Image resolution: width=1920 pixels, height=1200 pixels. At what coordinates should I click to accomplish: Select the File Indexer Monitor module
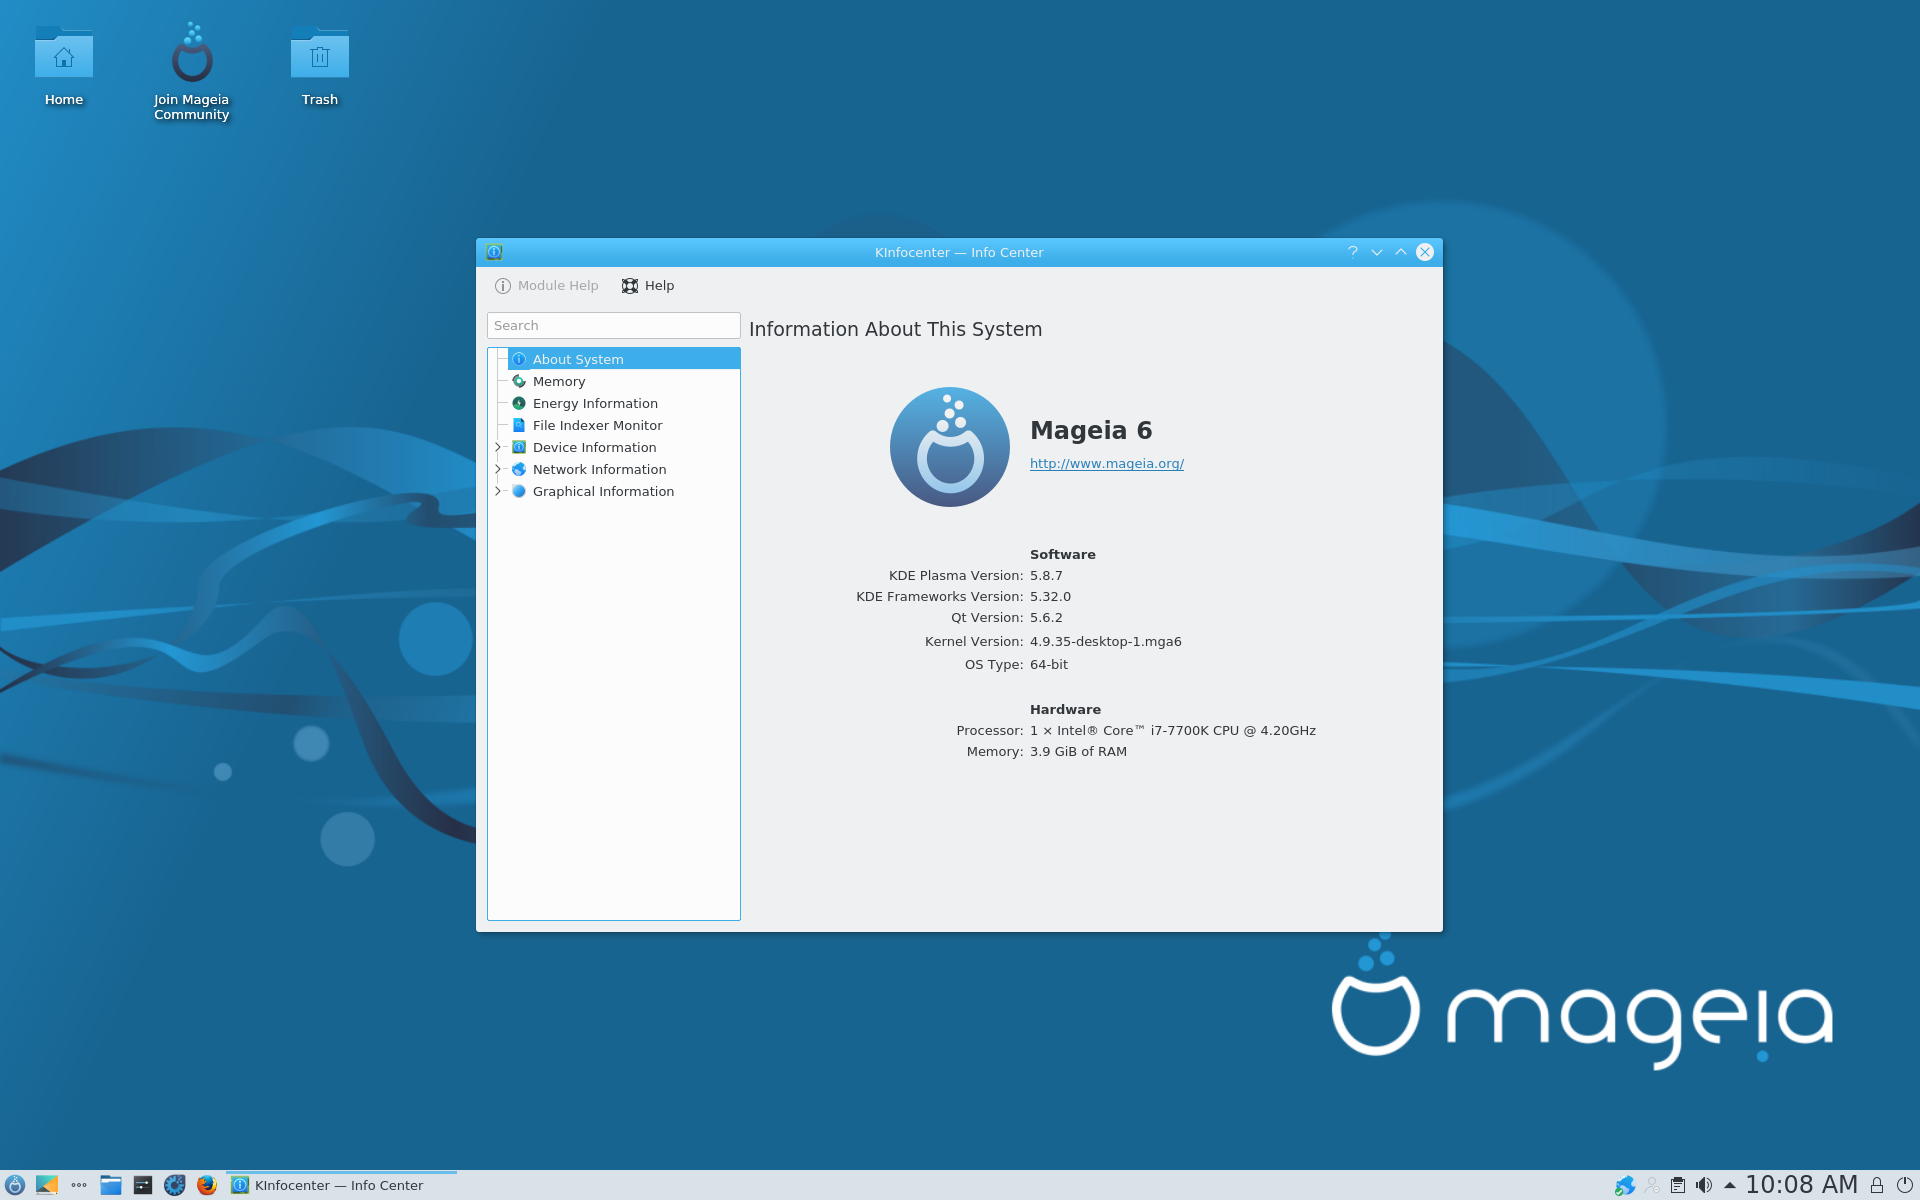click(x=597, y=425)
